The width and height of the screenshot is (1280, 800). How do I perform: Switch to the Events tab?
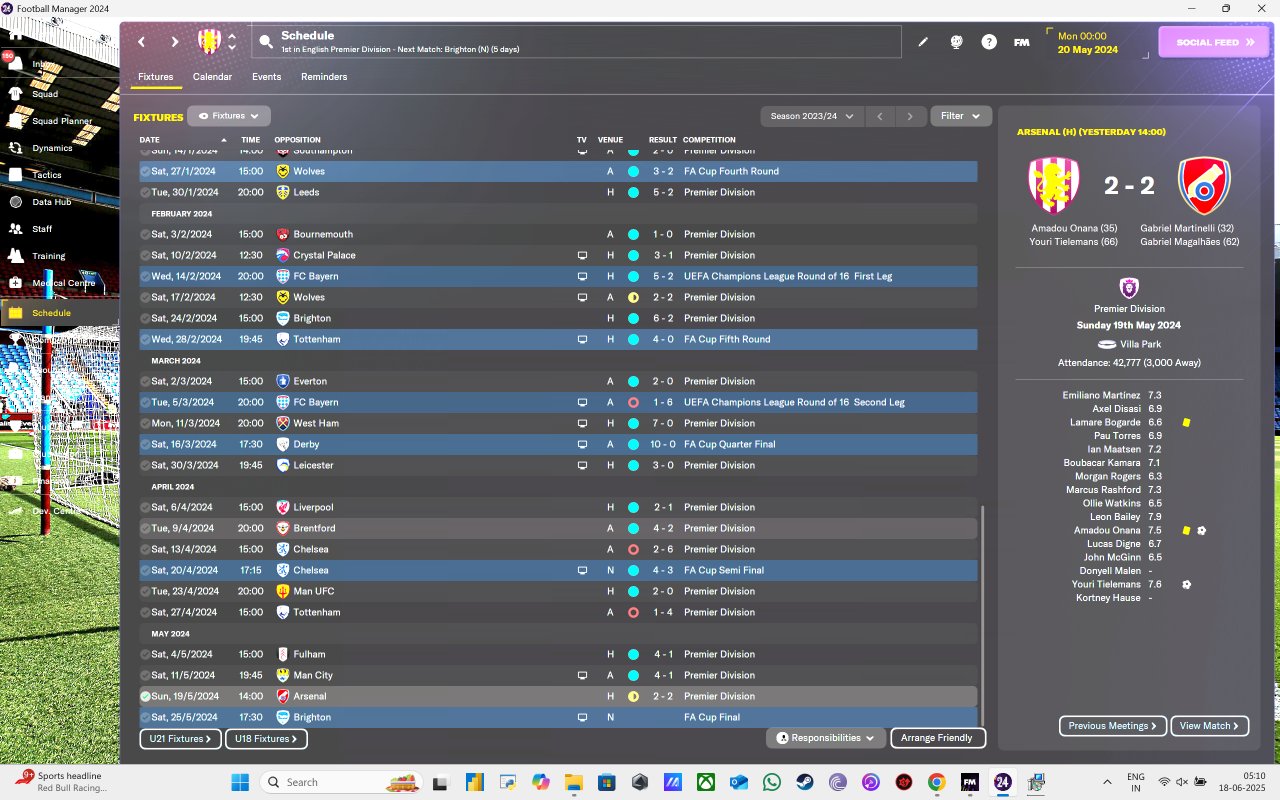(x=266, y=77)
